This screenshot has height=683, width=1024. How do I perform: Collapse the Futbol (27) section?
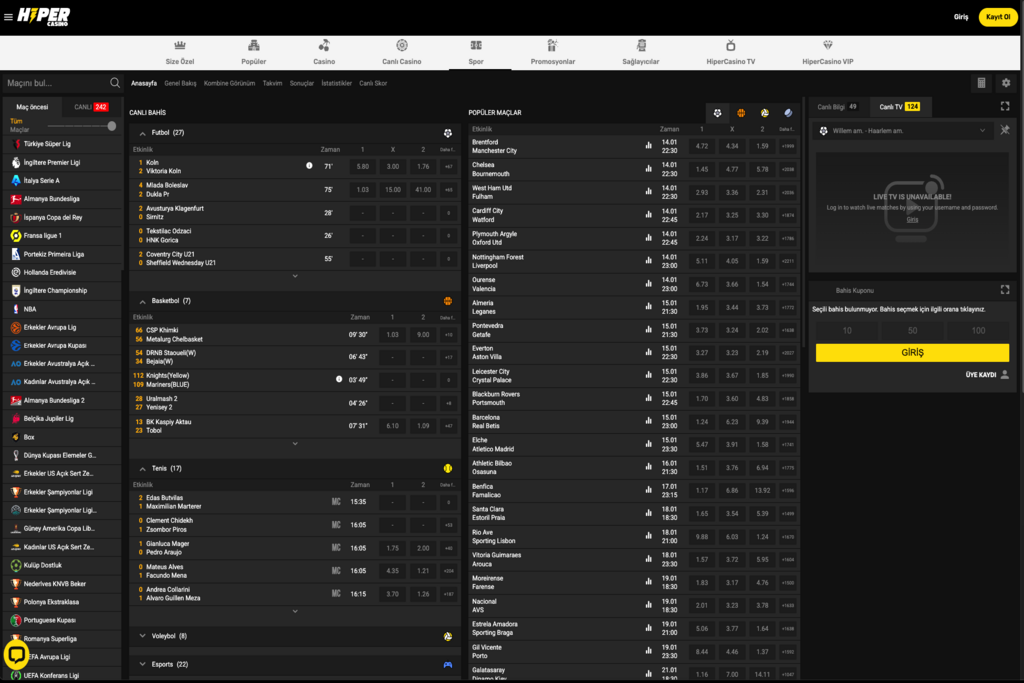coord(142,133)
